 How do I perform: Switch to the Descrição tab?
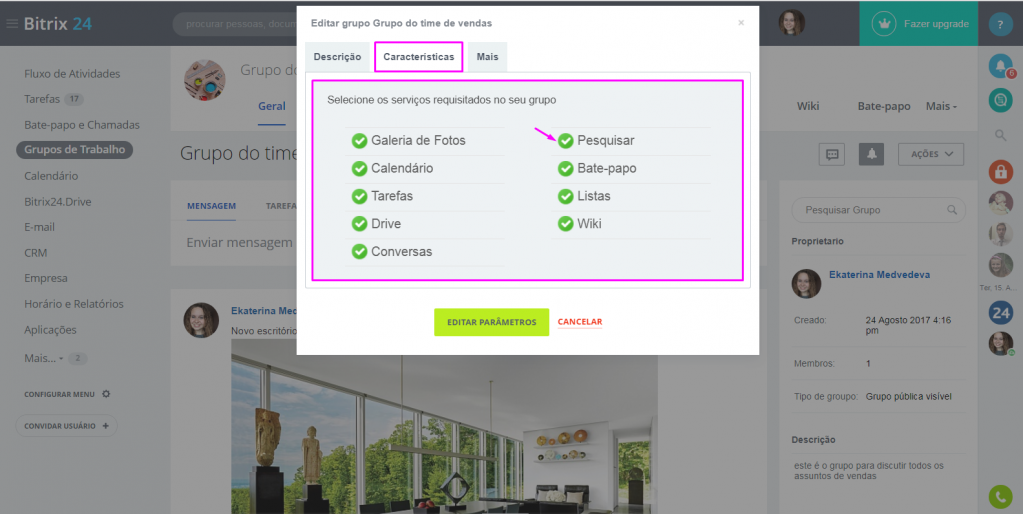click(337, 57)
